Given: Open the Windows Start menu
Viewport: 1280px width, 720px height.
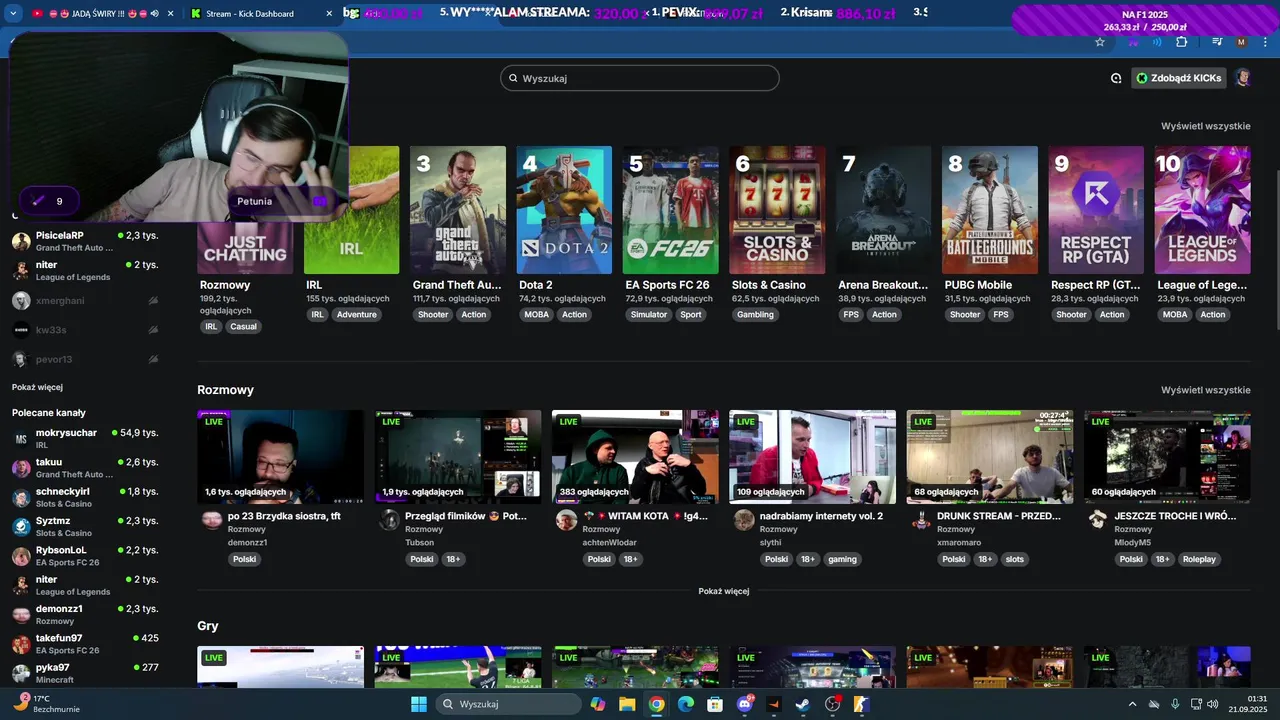Looking at the screenshot, I should (x=419, y=704).
